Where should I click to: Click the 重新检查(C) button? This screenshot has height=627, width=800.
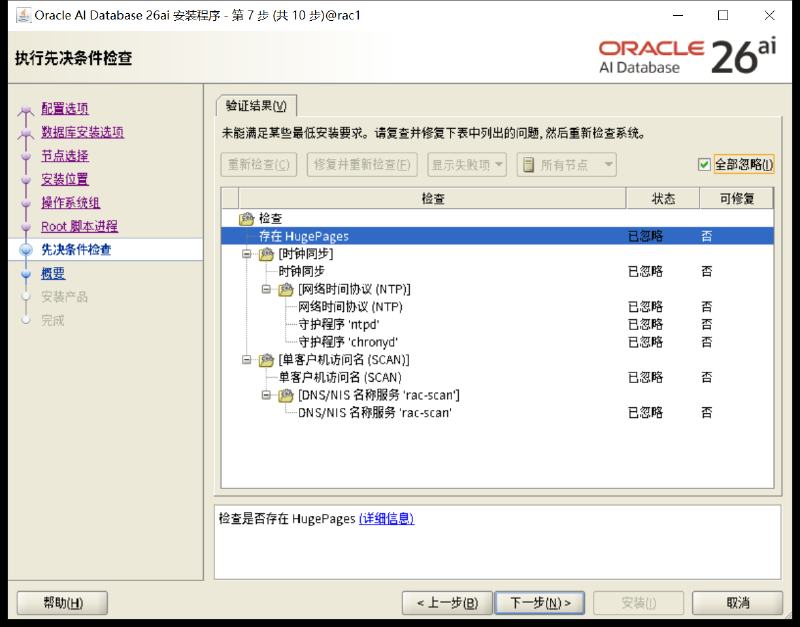(x=259, y=165)
